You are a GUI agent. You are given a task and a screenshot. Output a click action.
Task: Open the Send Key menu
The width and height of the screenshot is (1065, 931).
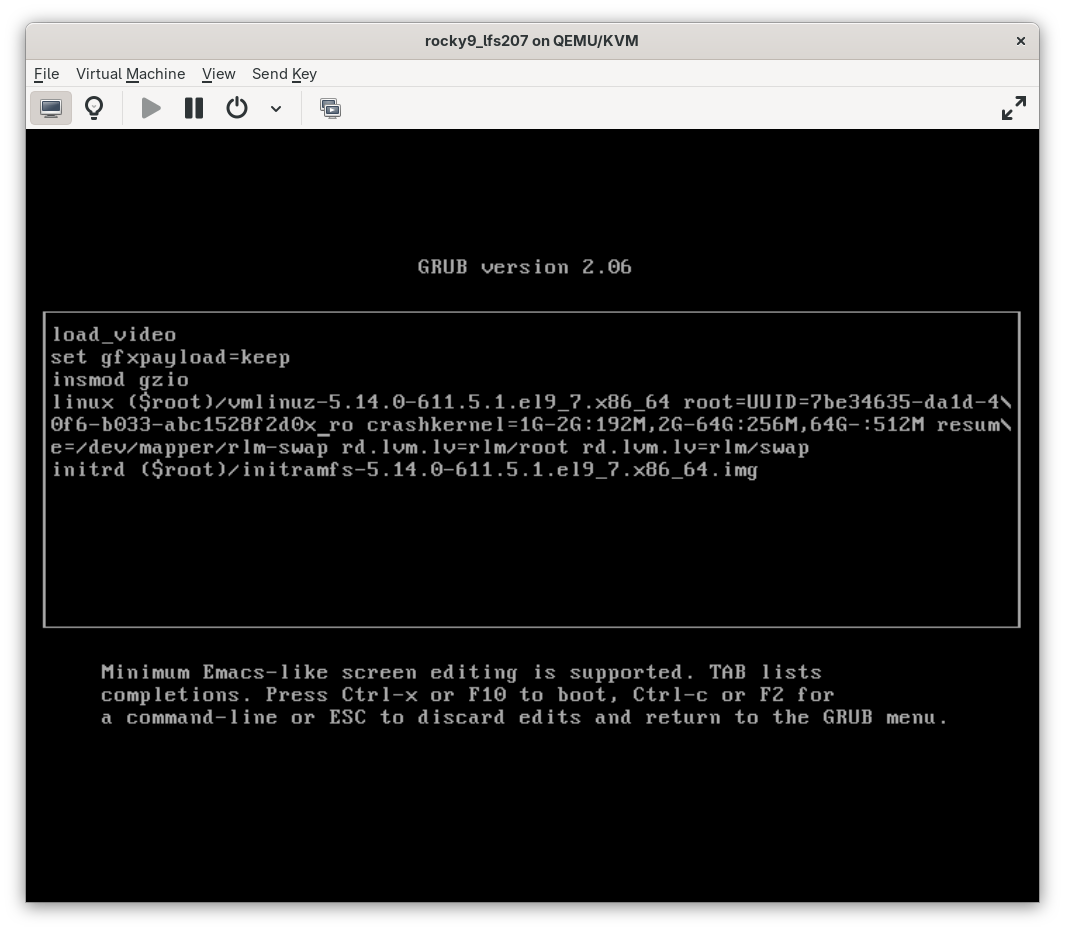284,74
